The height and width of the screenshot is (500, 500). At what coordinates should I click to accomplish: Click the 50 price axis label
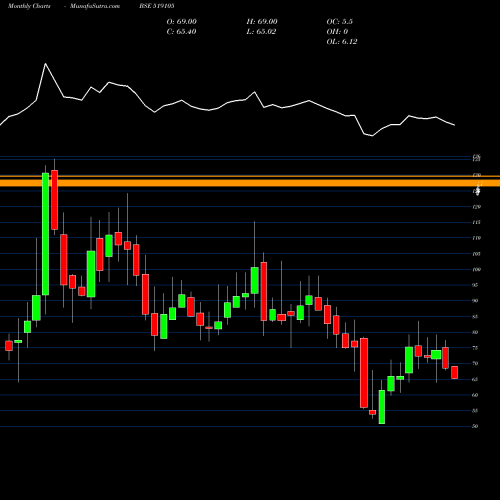[x=476, y=426]
